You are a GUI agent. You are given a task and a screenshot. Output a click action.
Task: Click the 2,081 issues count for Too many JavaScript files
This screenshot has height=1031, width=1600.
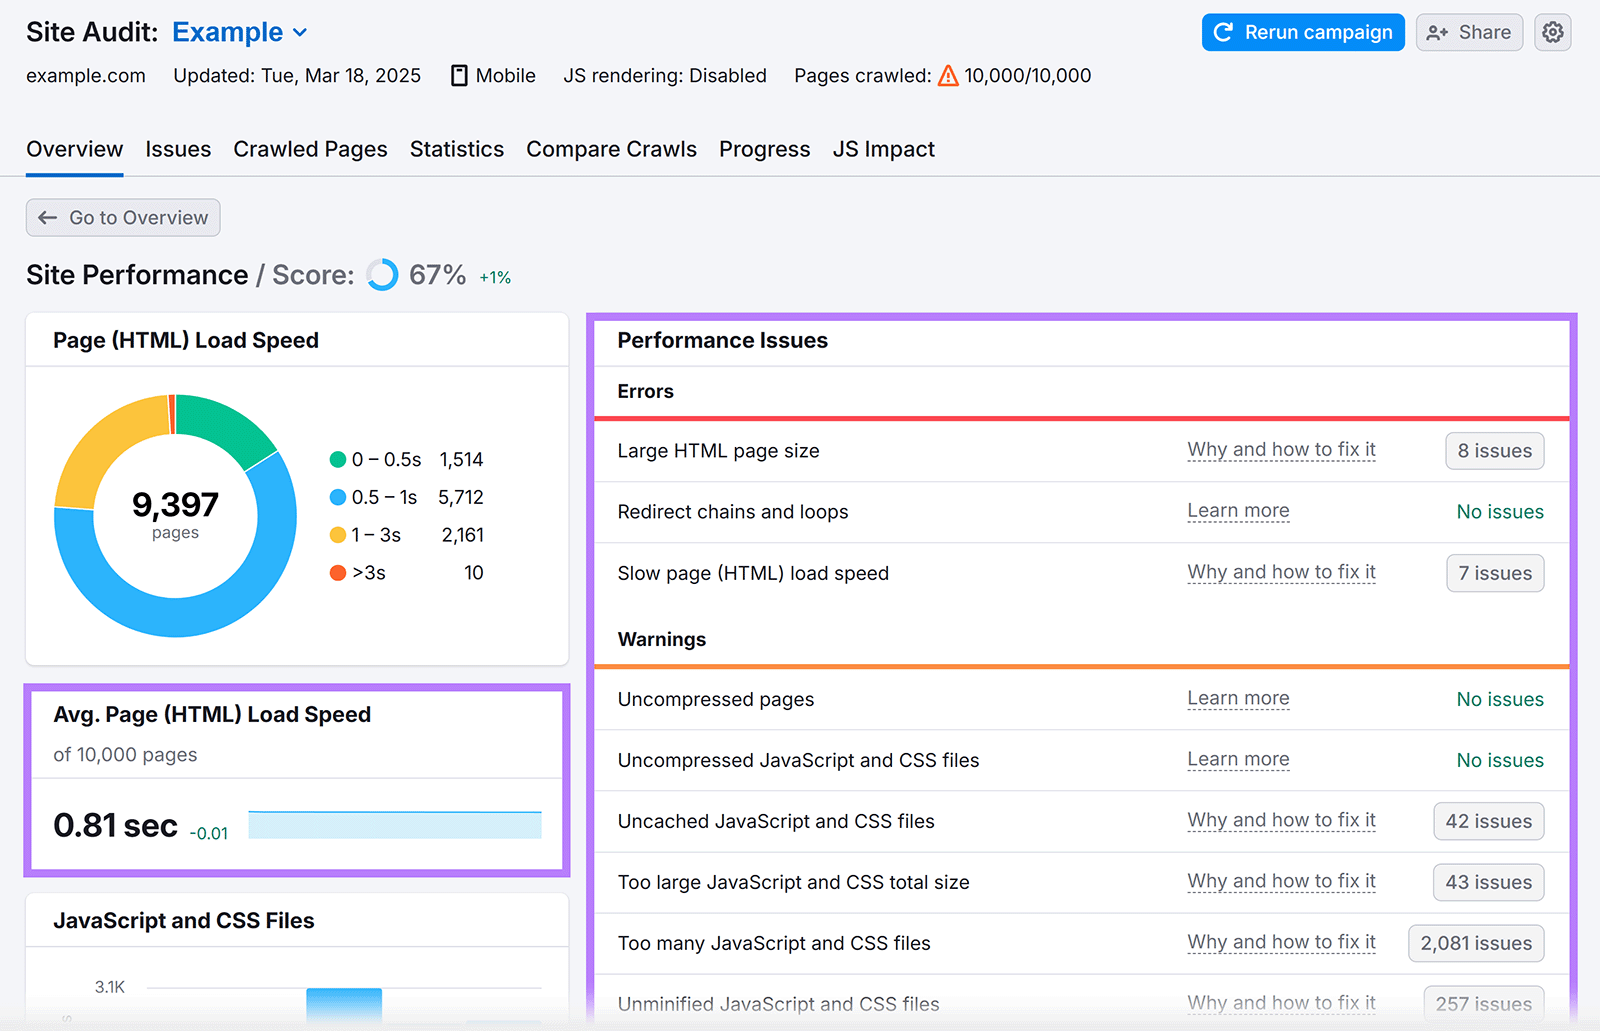coord(1475,943)
